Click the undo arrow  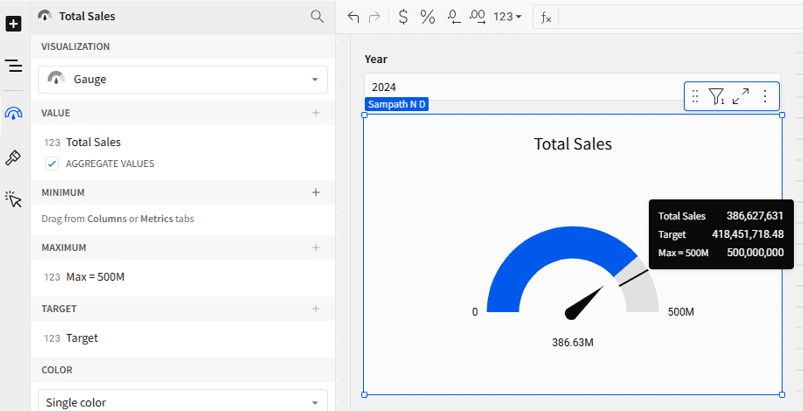353,16
